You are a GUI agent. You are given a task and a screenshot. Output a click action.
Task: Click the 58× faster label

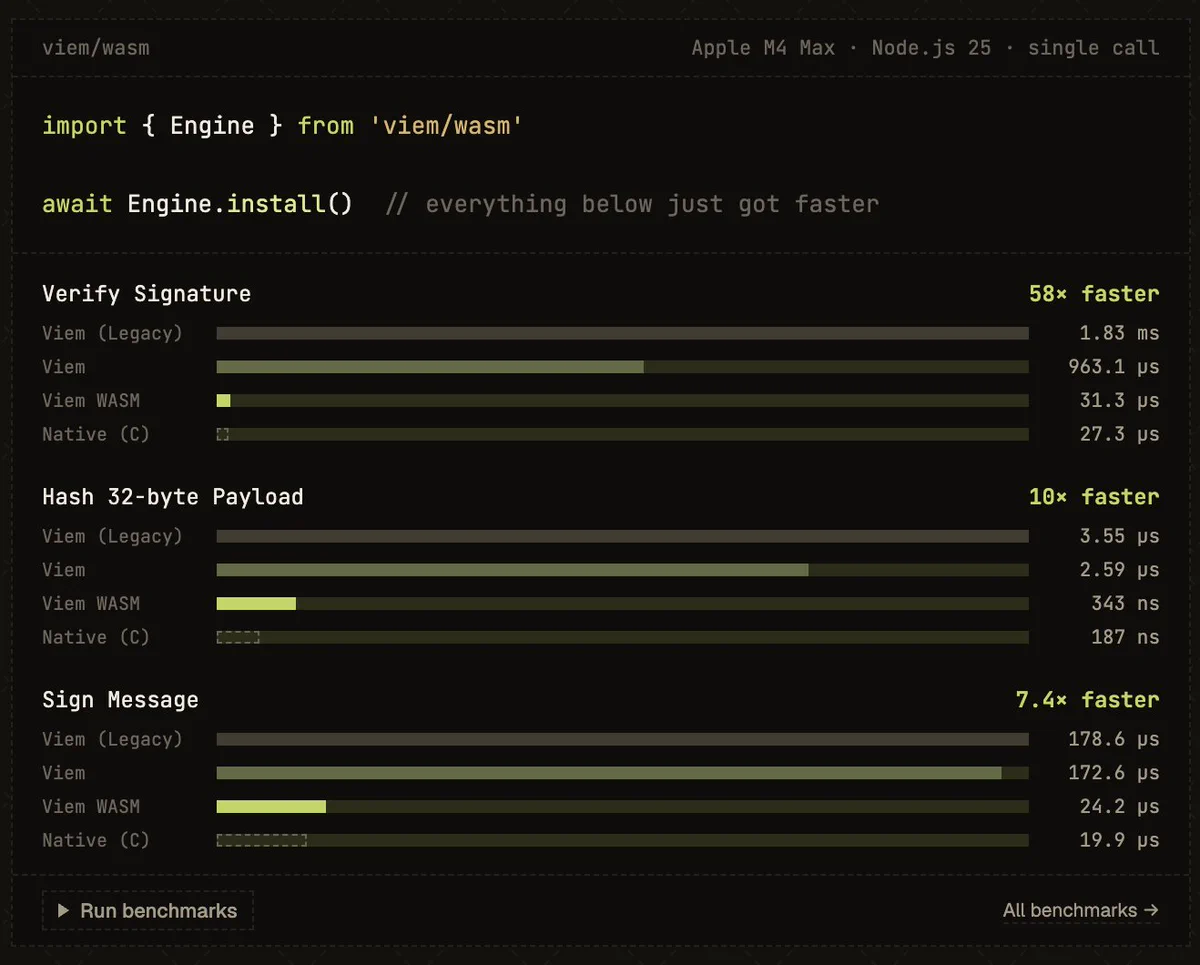(x=1094, y=294)
